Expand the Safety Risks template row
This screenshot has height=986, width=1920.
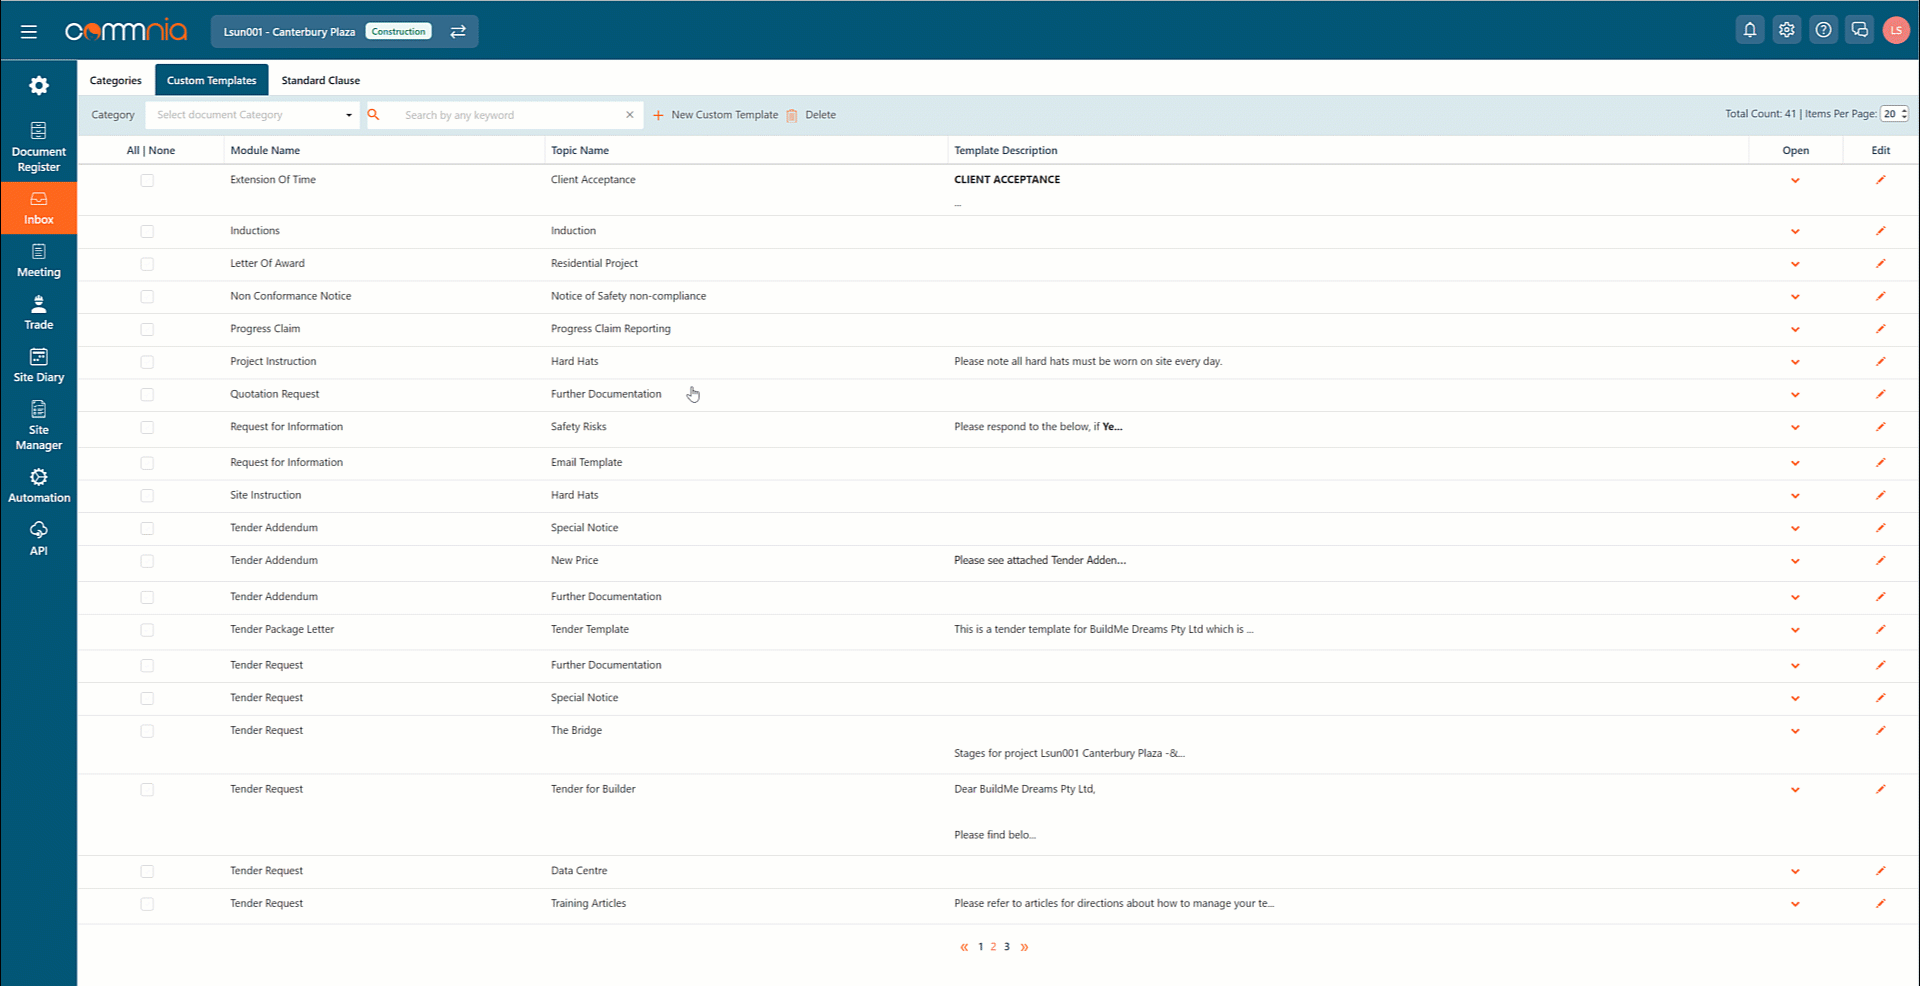tap(1795, 428)
